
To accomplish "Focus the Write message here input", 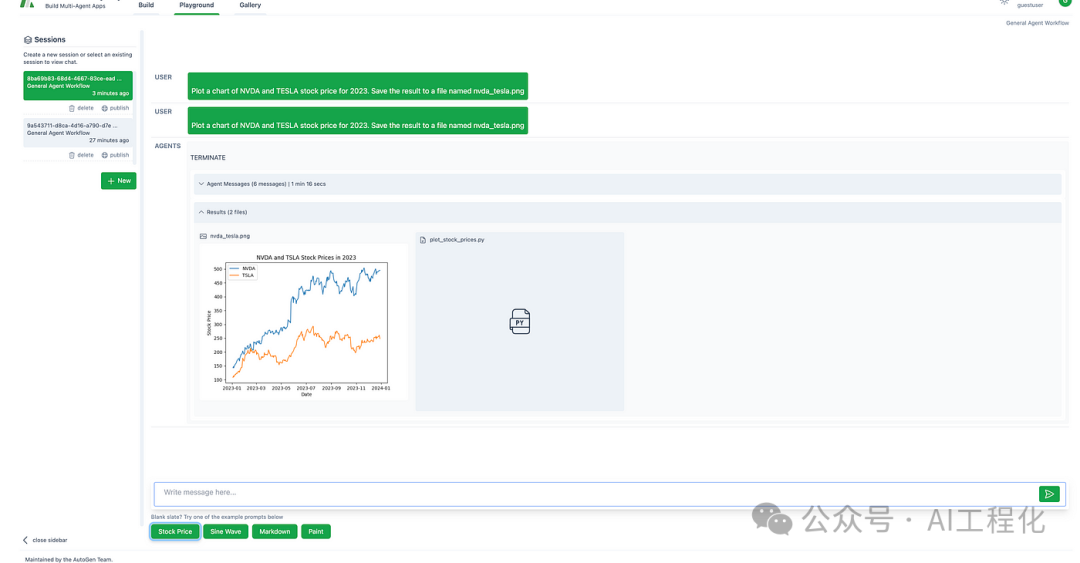I will coord(595,493).
